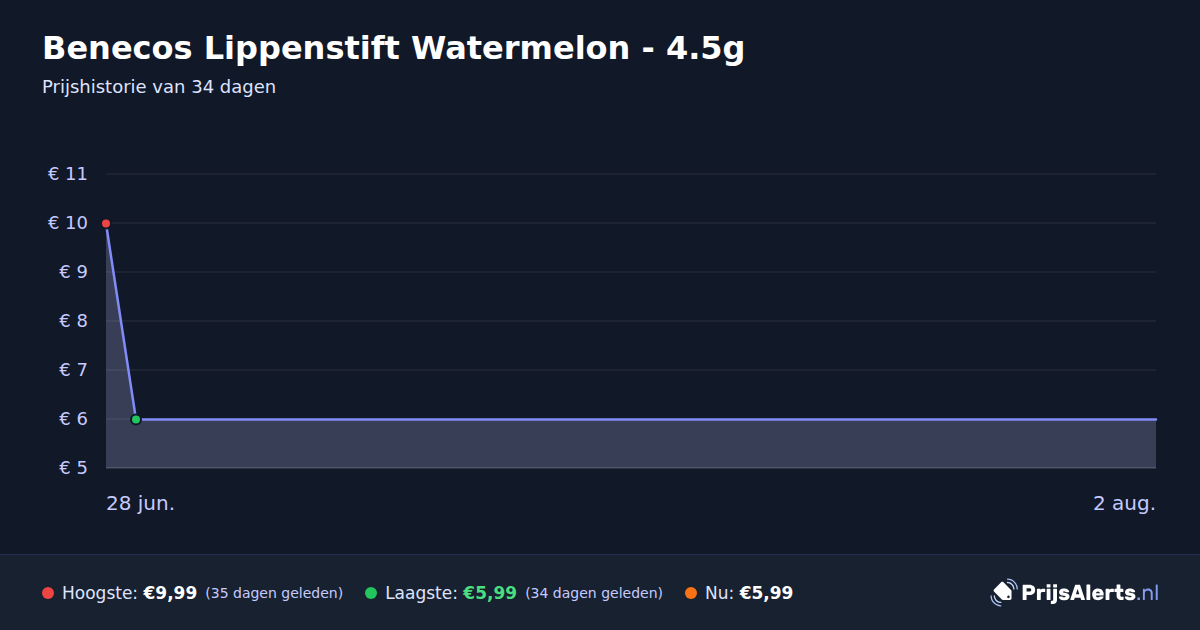Click the 2 aug. end date label
Viewport: 1200px width, 630px height.
(x=1124, y=503)
